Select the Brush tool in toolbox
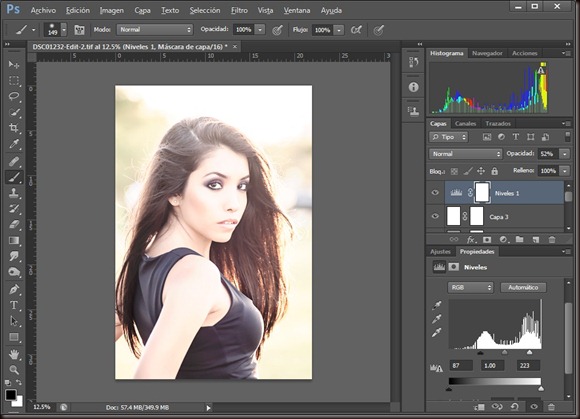Image resolution: width=580 pixels, height=419 pixels. (14, 177)
